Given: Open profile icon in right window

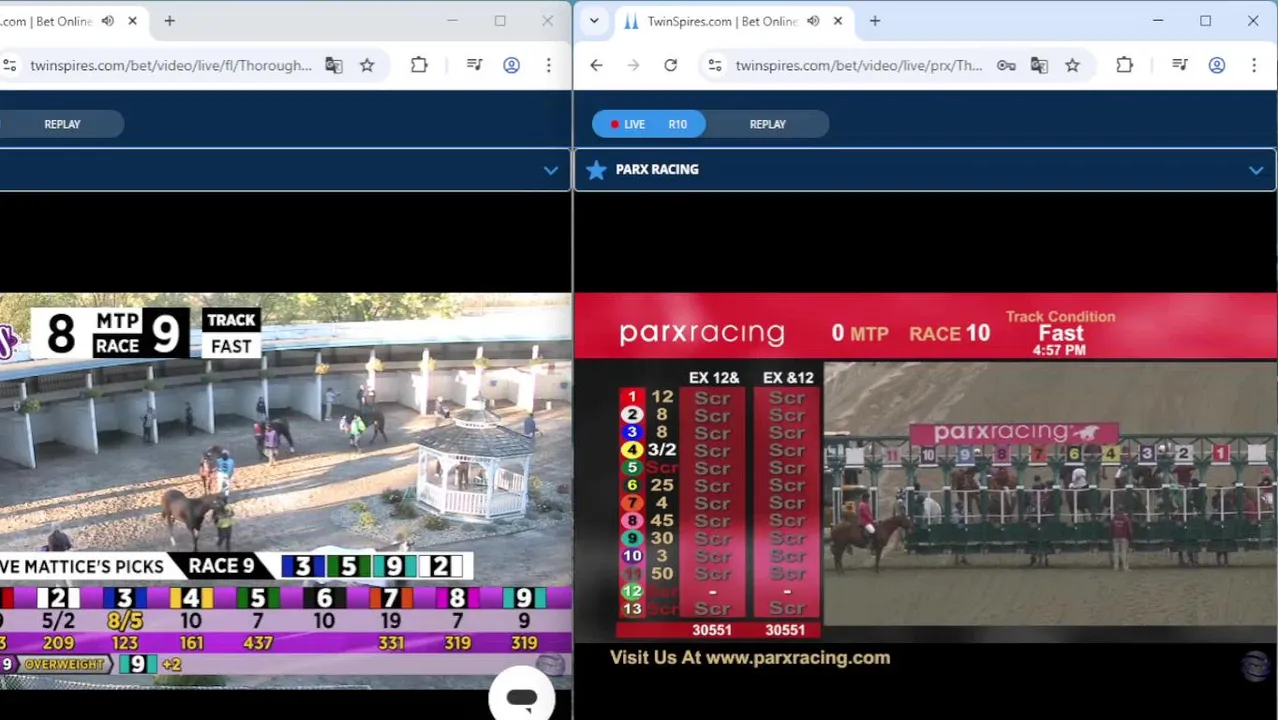Looking at the screenshot, I should [x=1217, y=65].
